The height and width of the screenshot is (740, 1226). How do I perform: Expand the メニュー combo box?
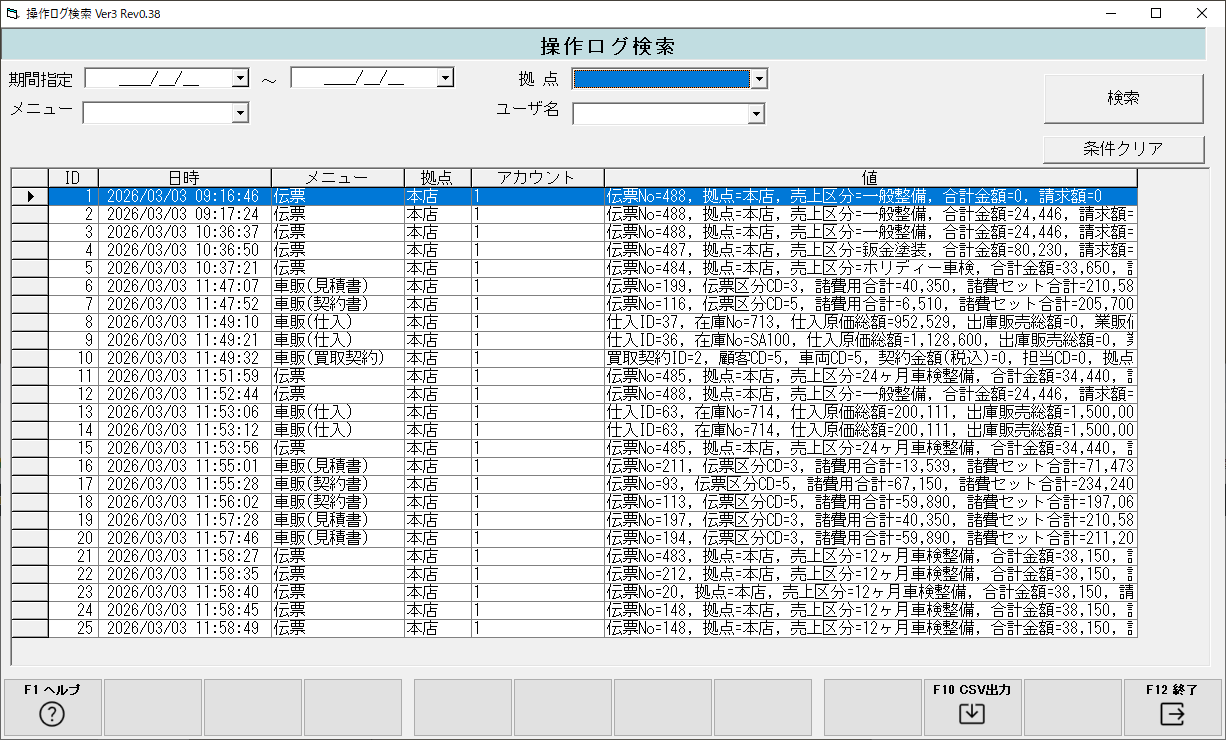[x=240, y=114]
